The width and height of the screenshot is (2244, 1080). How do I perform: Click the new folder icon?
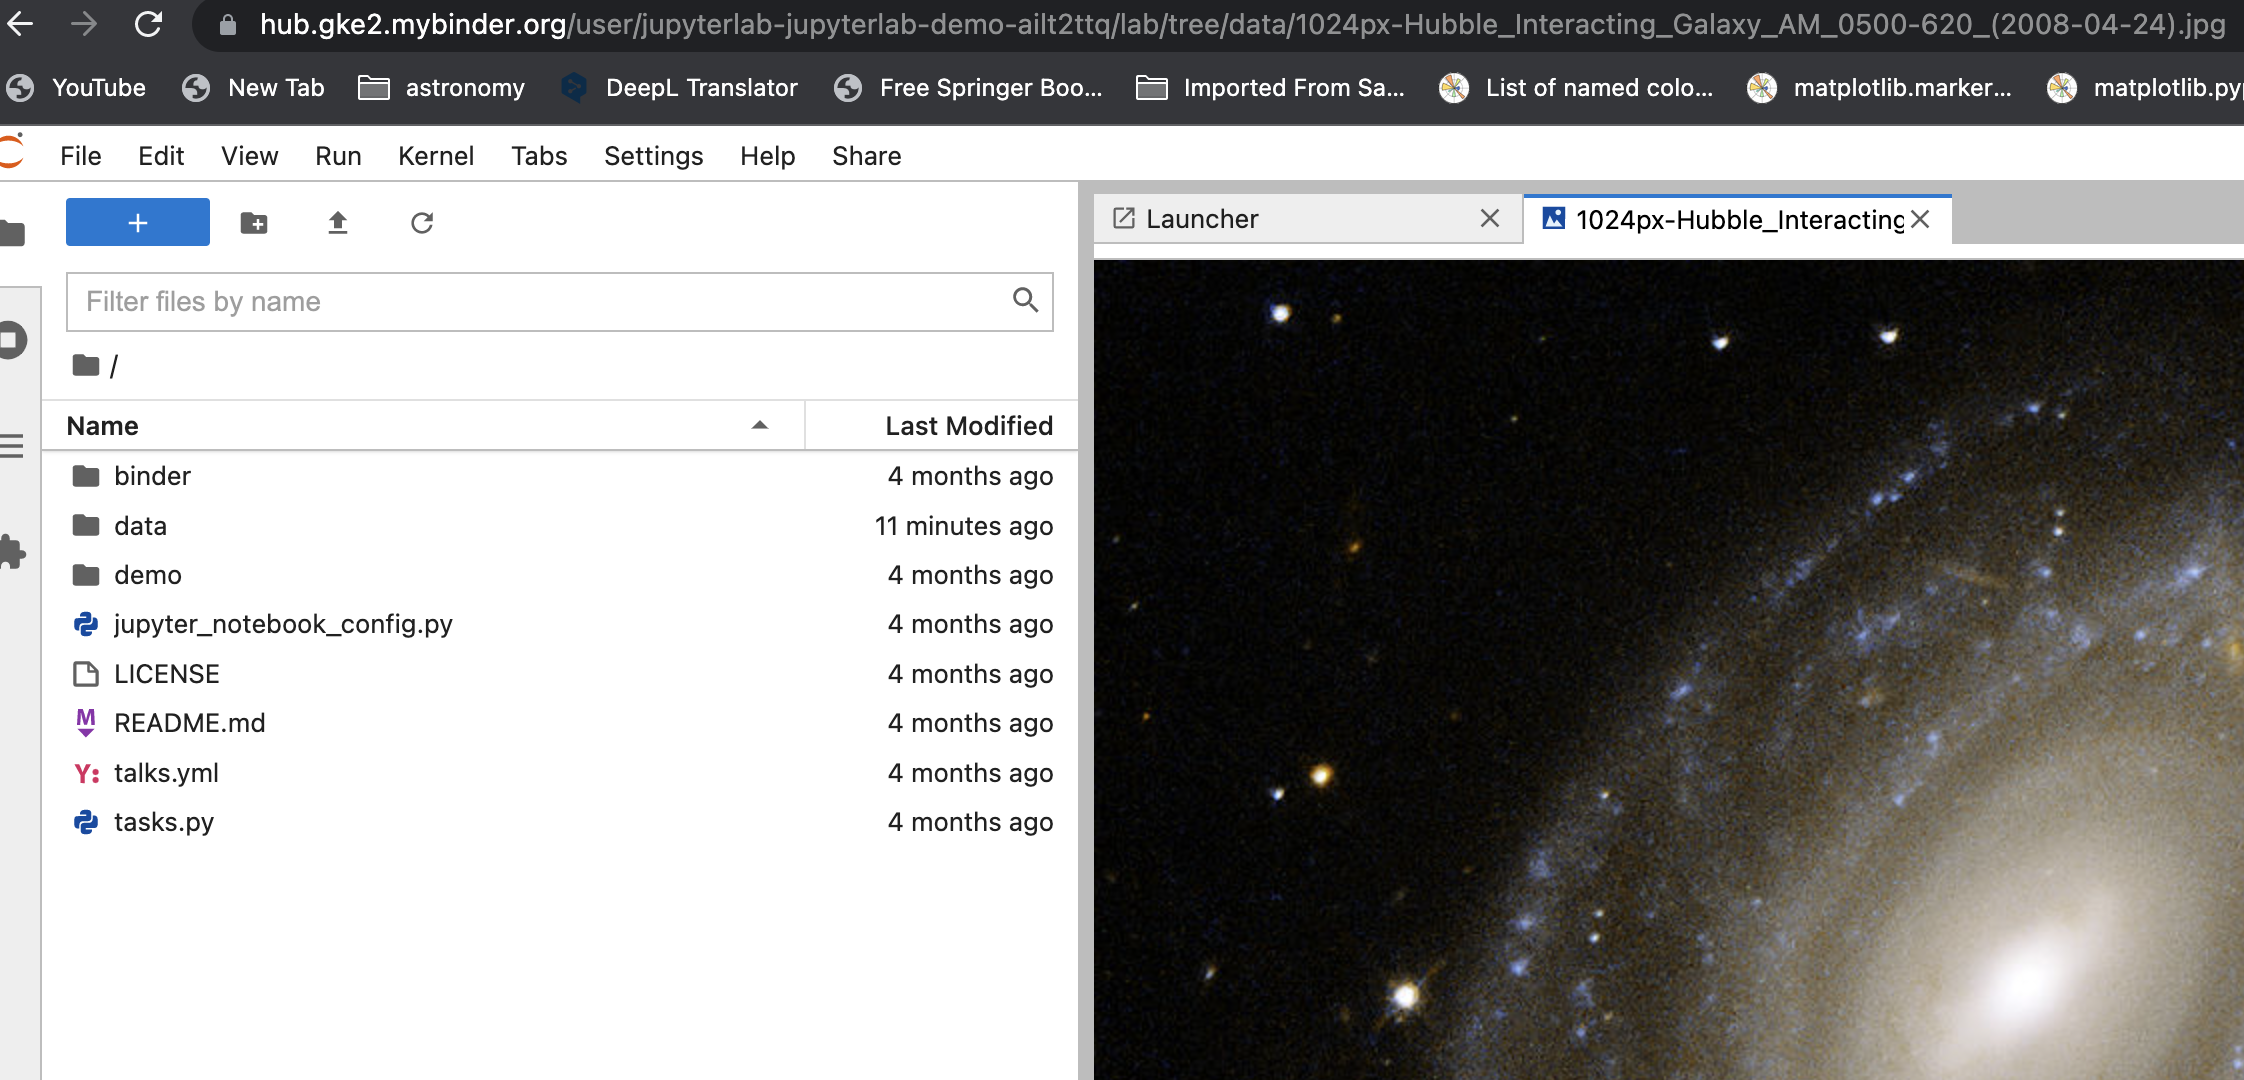tap(253, 222)
